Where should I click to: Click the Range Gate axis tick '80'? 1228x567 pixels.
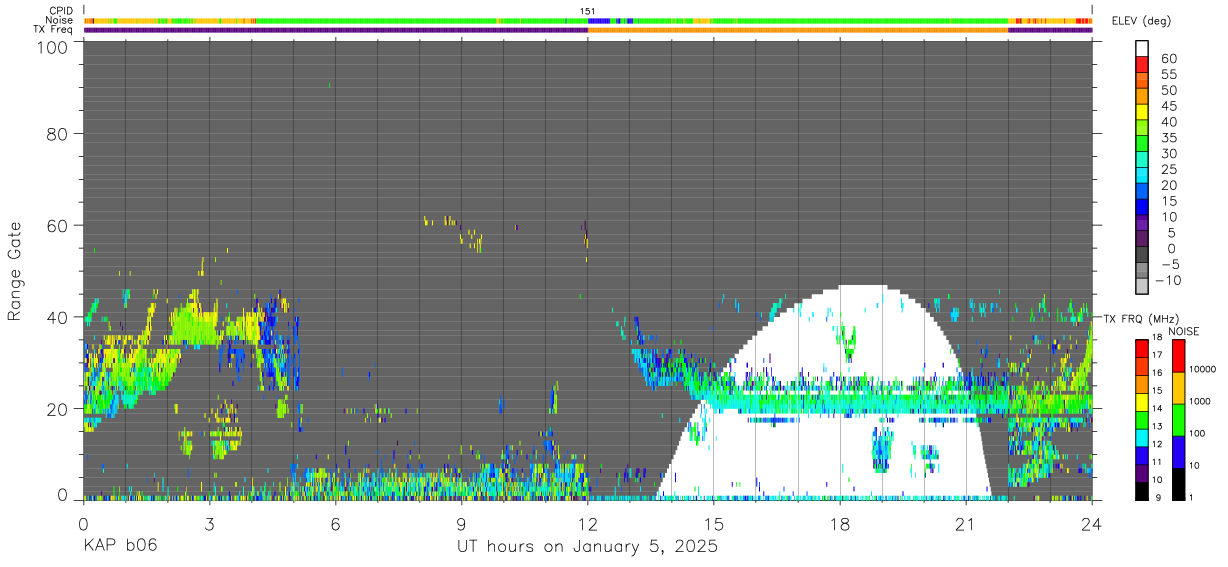[x=58, y=133]
